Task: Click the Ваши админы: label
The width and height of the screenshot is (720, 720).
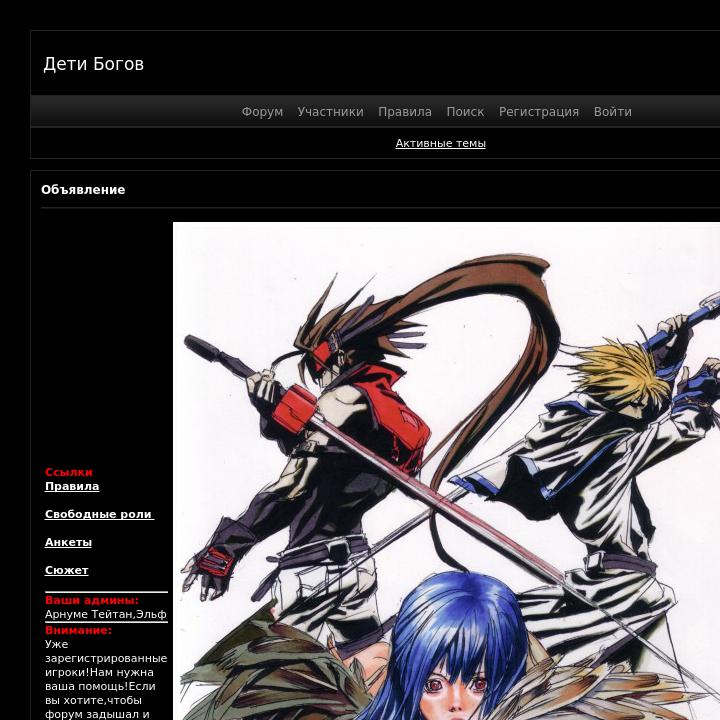Action: pyautogui.click(x=92, y=600)
